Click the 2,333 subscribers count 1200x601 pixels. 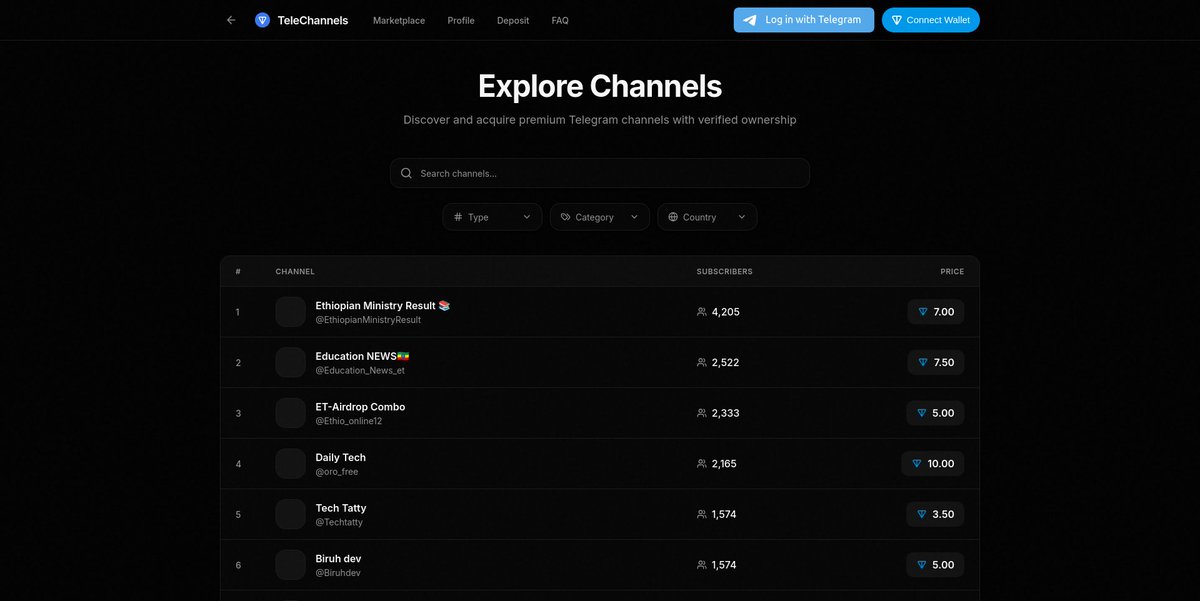(725, 413)
